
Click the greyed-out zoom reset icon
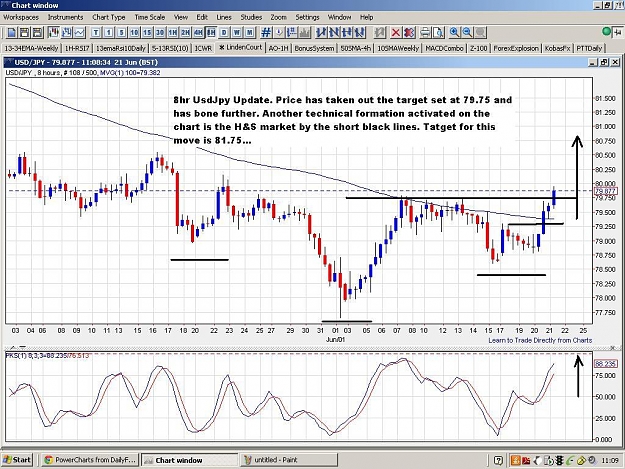[x=480, y=32]
